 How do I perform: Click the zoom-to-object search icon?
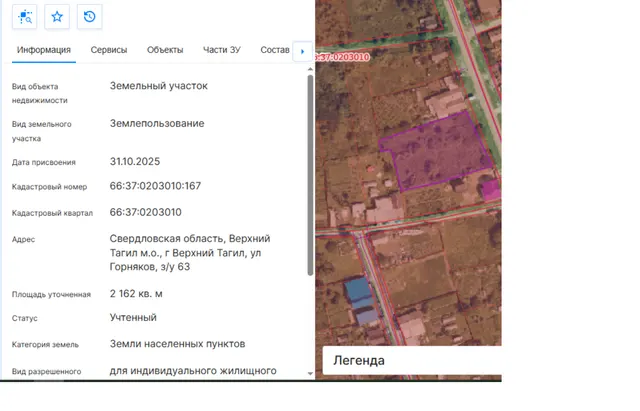click(x=24, y=17)
